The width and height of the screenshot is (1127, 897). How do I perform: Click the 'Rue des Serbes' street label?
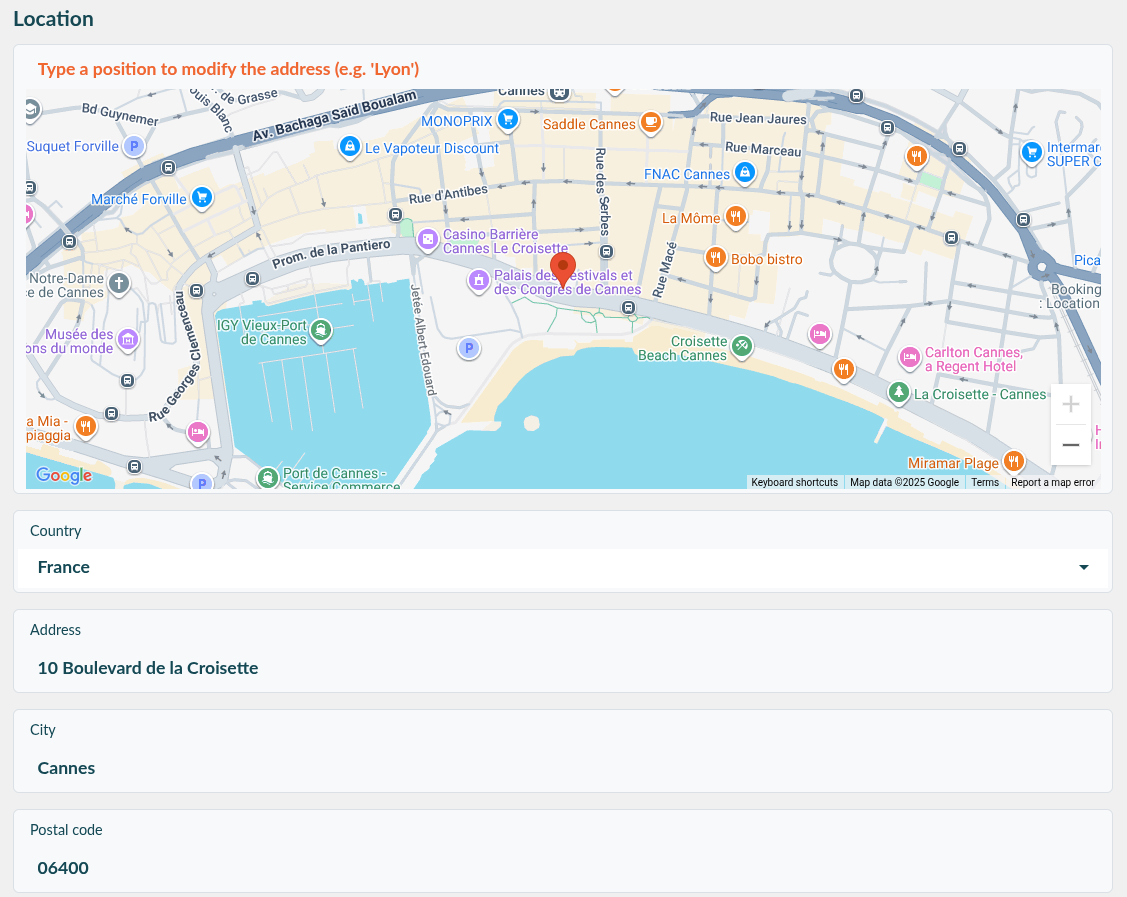click(602, 192)
